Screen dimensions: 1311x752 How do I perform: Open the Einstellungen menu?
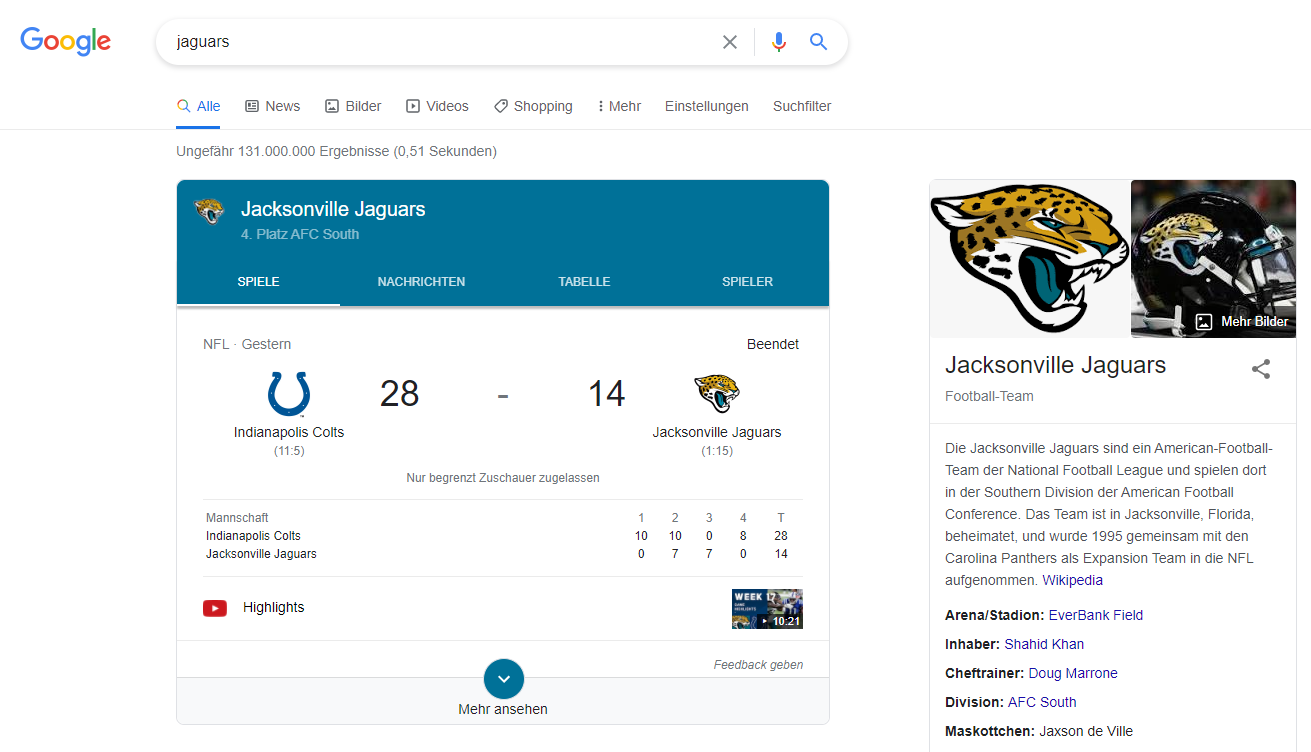(x=707, y=106)
